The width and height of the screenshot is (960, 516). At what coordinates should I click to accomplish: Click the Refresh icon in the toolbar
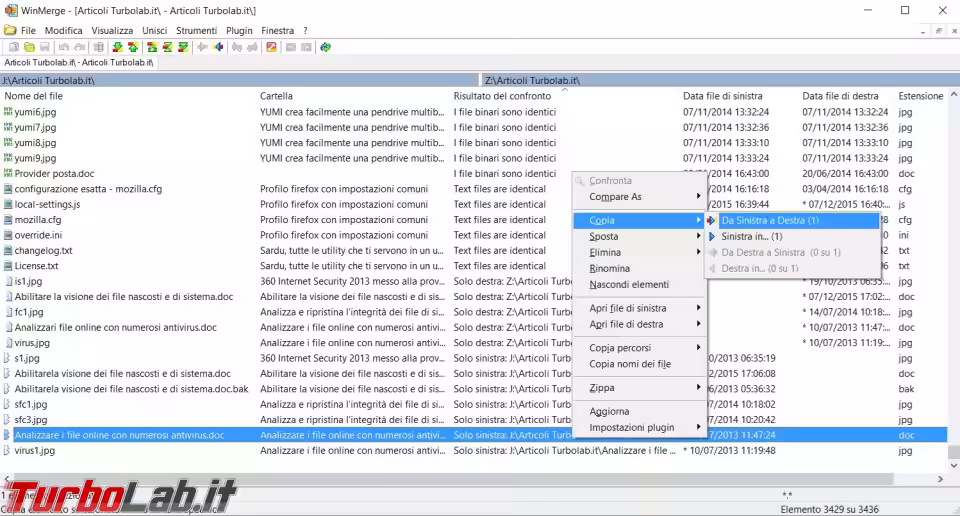point(325,47)
